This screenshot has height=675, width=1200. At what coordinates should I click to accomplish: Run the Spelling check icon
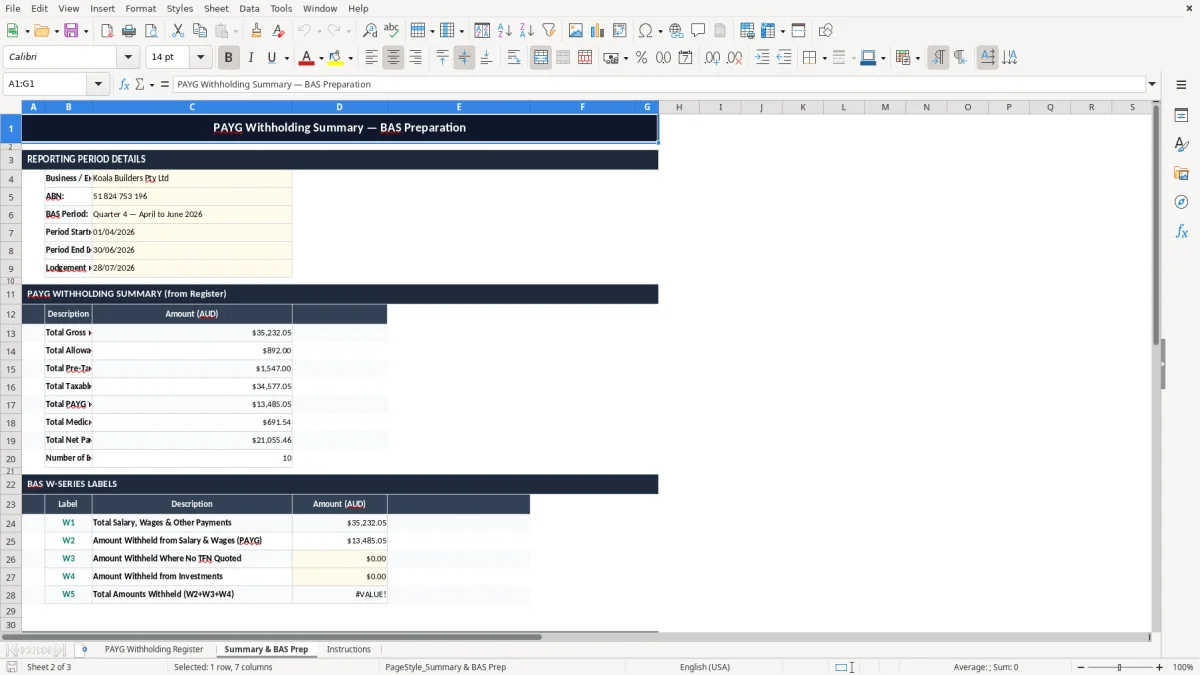[x=392, y=31]
